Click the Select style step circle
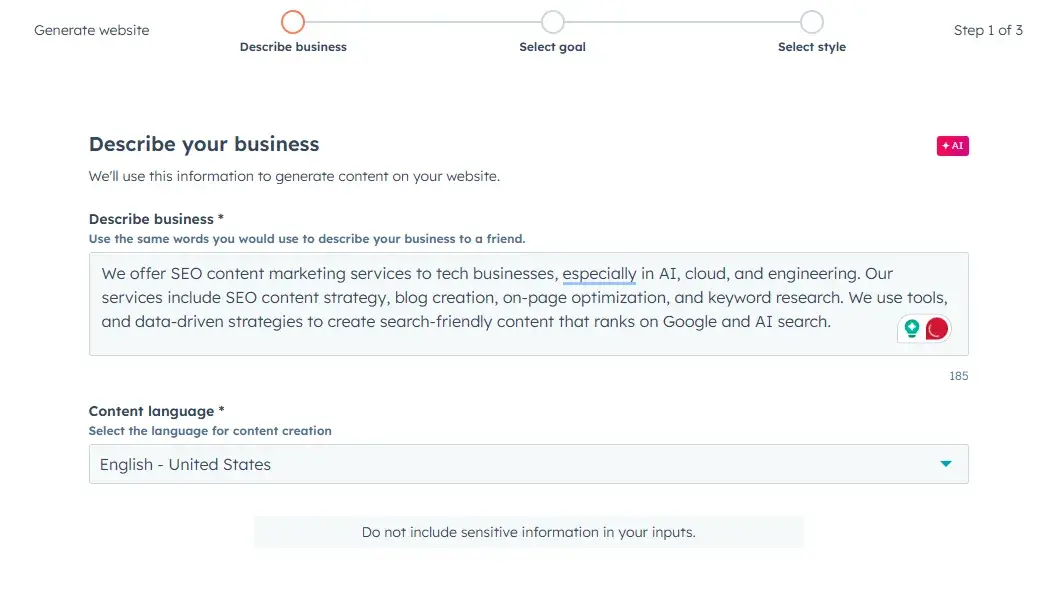 [x=812, y=22]
